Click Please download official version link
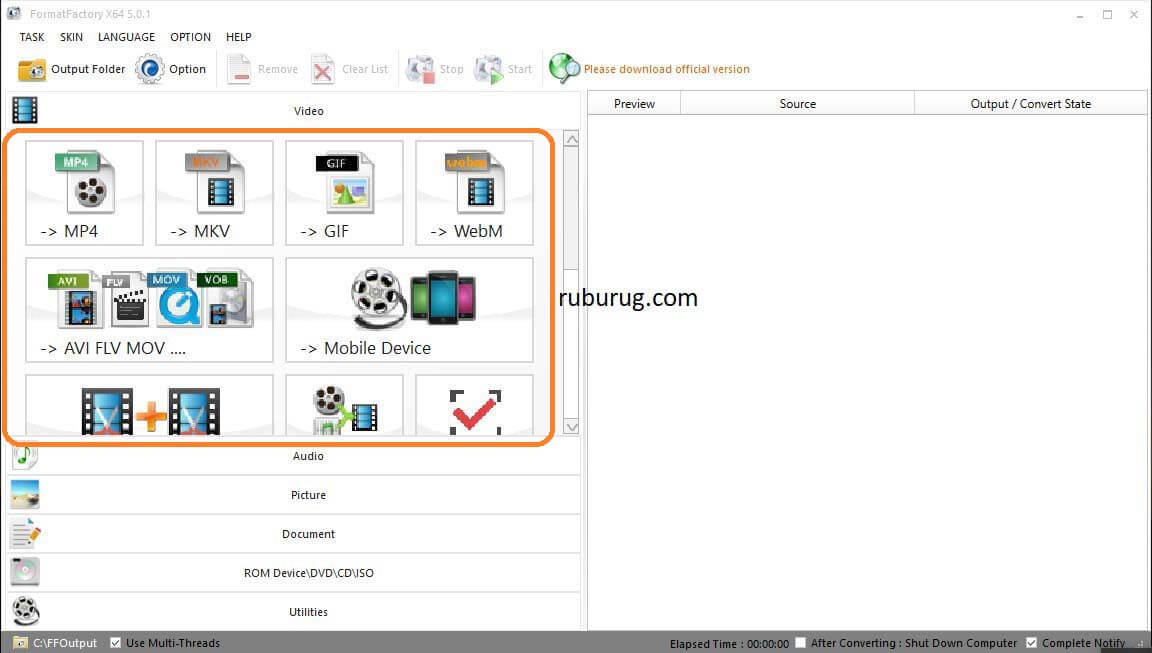This screenshot has height=653, width=1152. click(666, 69)
